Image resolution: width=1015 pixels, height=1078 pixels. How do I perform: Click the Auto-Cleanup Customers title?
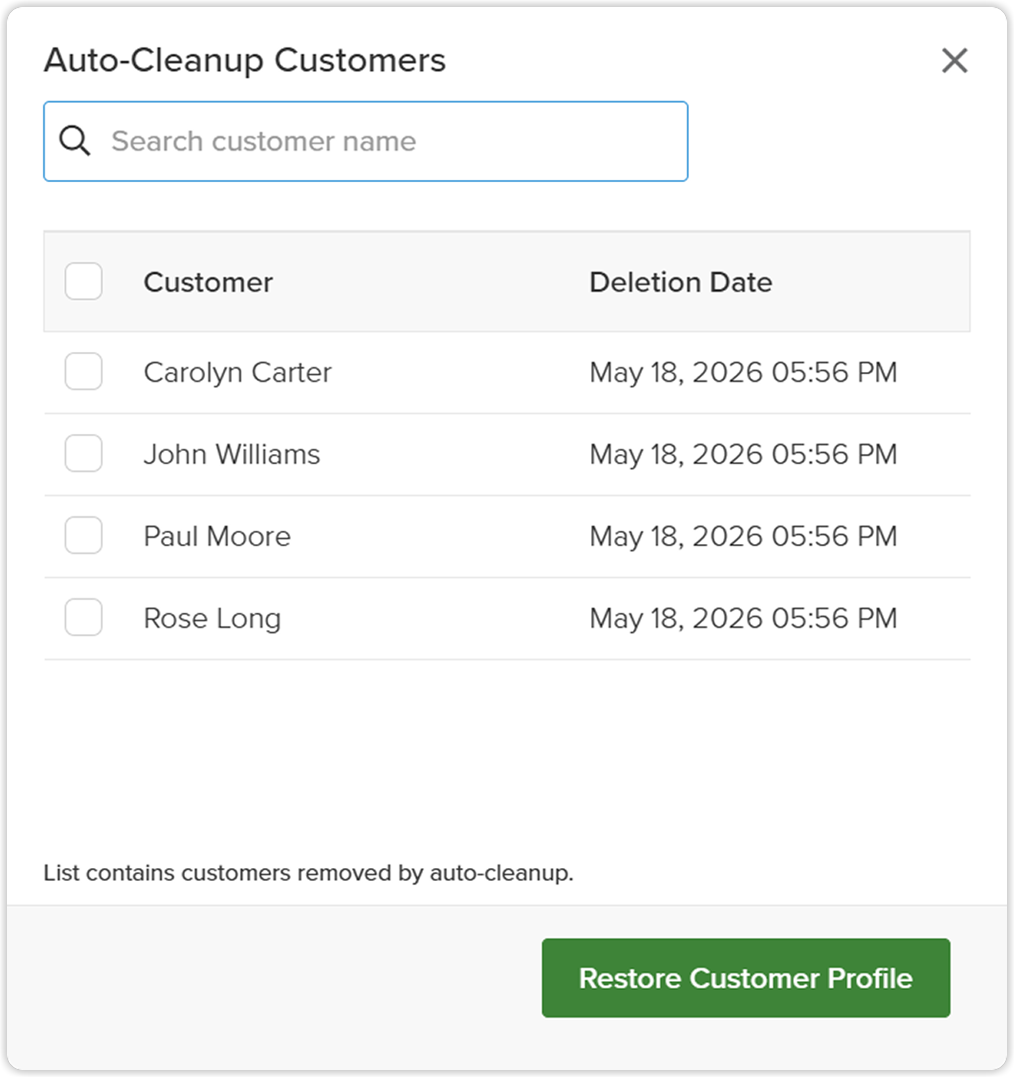tap(245, 60)
